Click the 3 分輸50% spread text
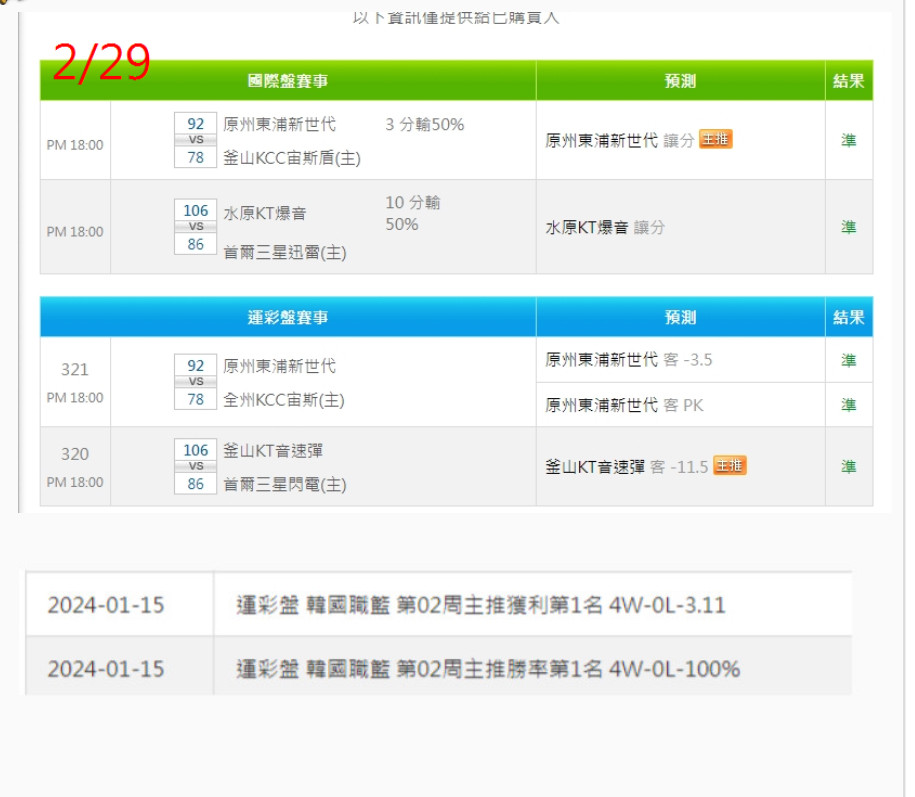Image resolution: width=915 pixels, height=797 pixels. (x=425, y=124)
